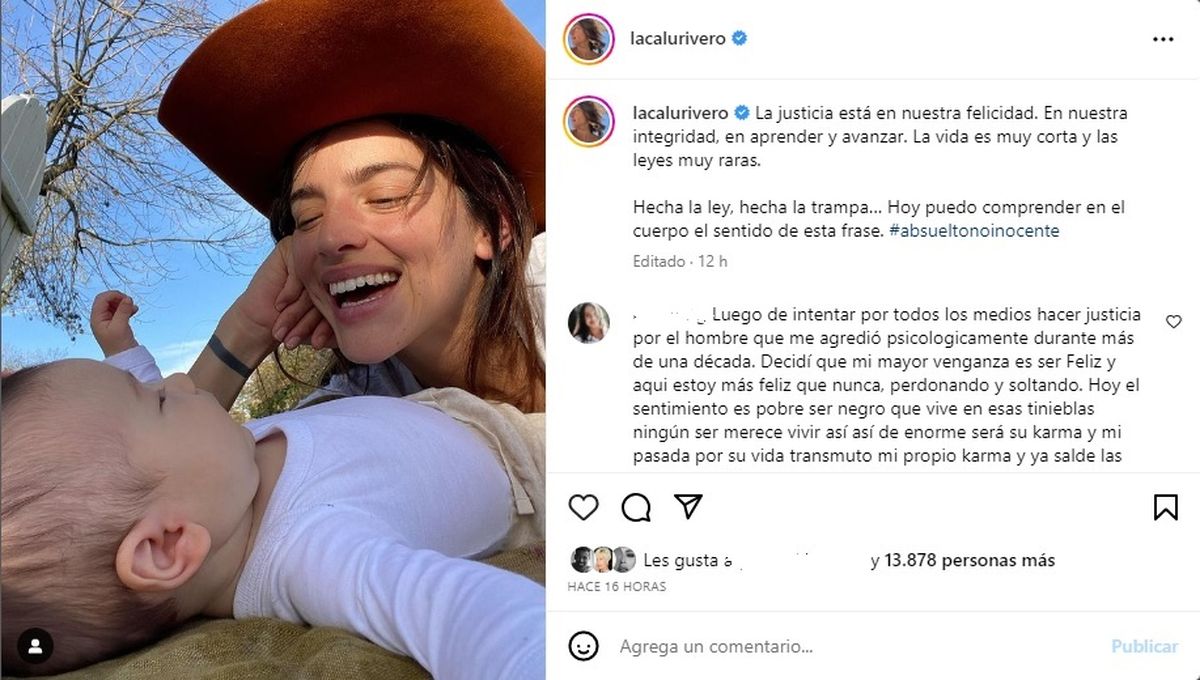The height and width of the screenshot is (680, 1200).
Task: Open the emoji picker smiley icon
Action: tap(585, 646)
